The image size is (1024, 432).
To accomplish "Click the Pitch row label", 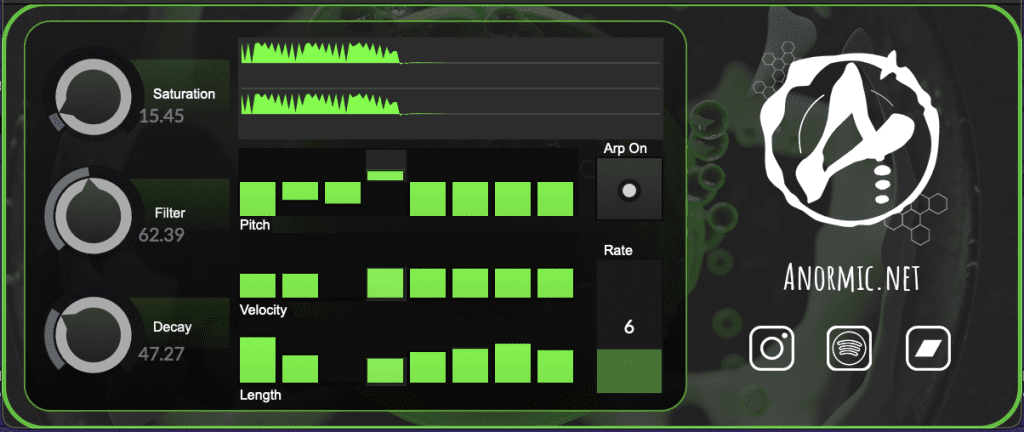I will click(255, 225).
